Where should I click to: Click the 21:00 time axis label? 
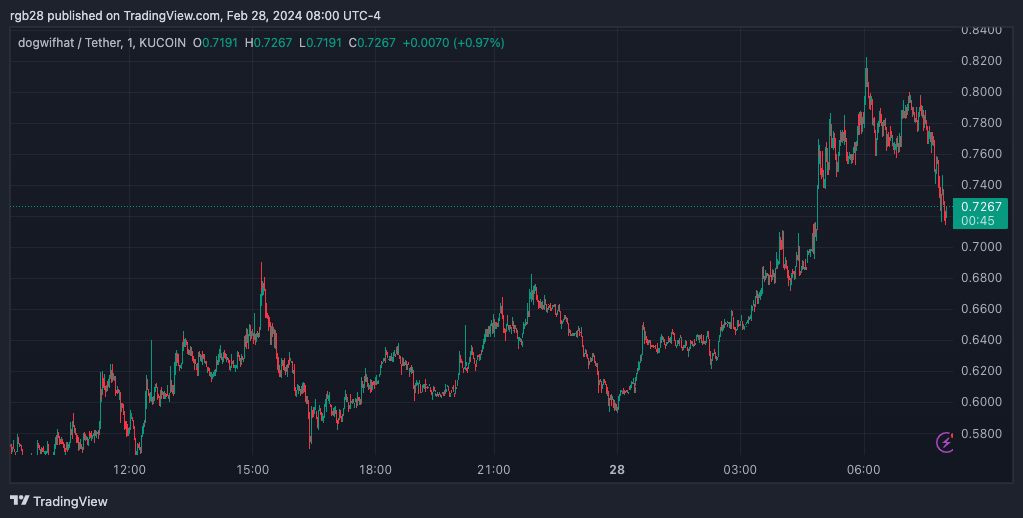[x=494, y=469]
